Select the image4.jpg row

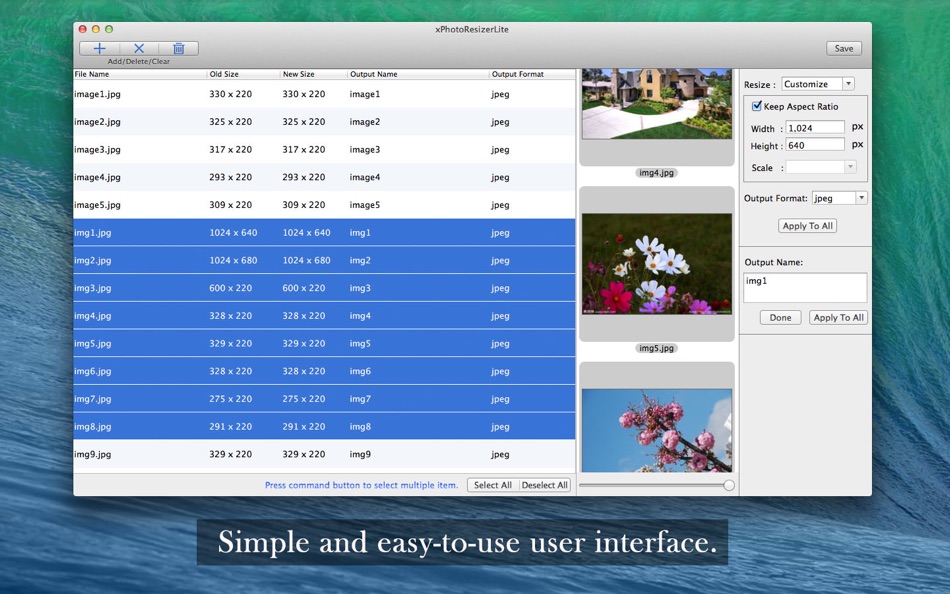(x=324, y=177)
